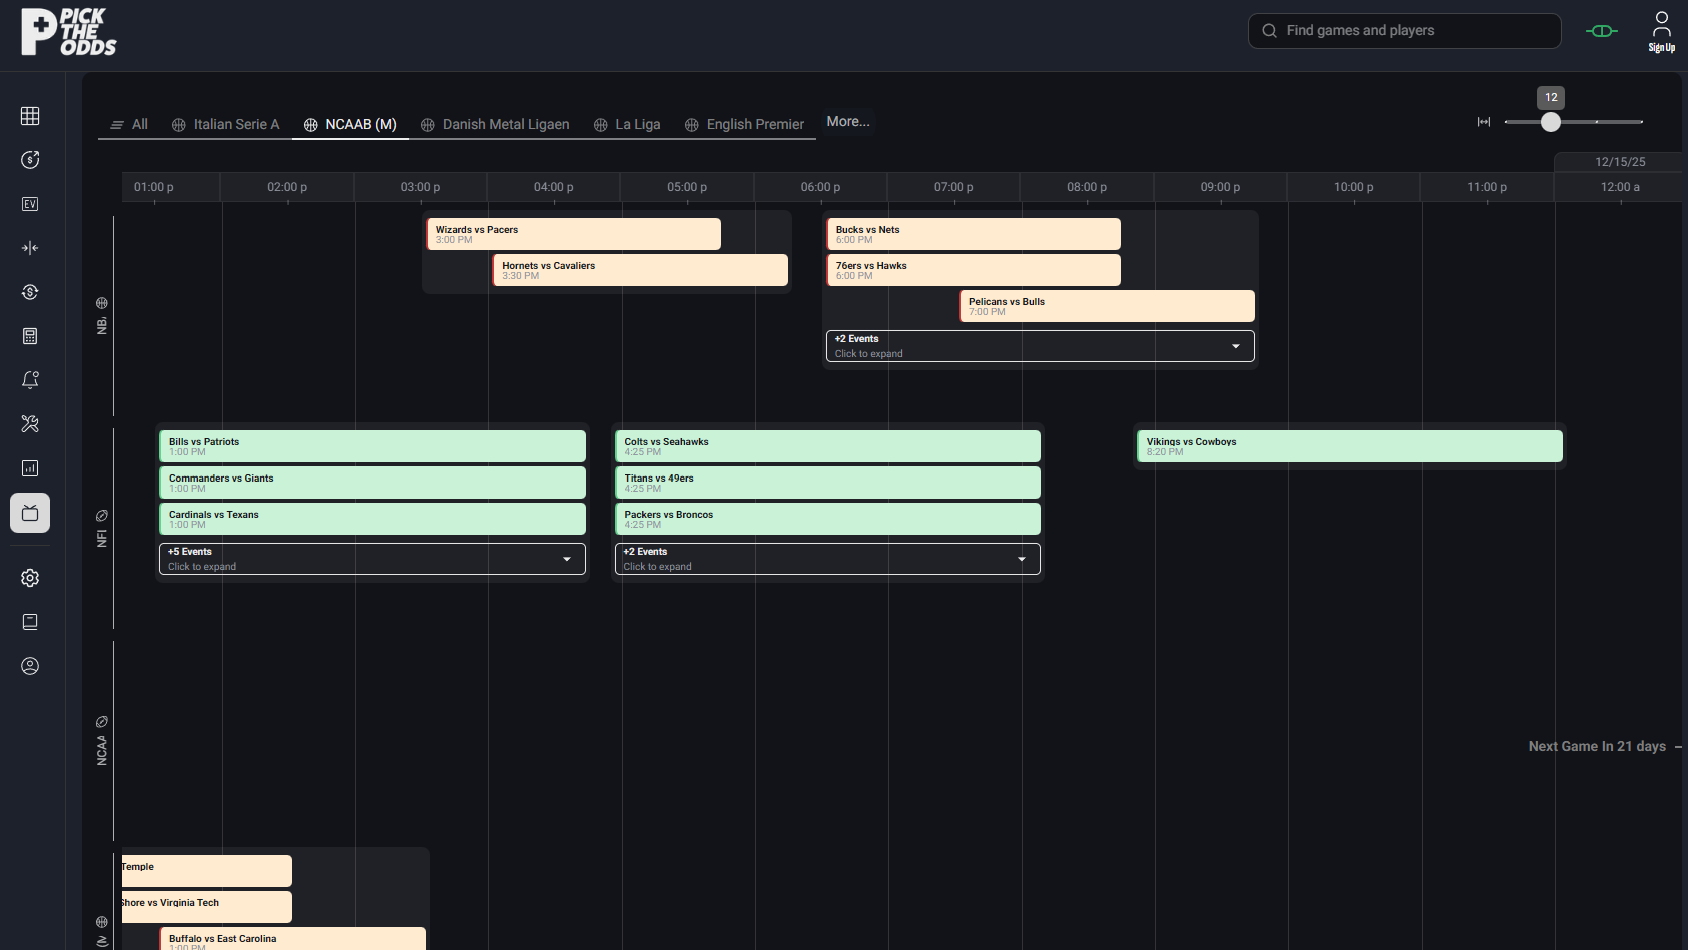Click the green connection status icon
The width and height of the screenshot is (1688, 950).
tap(1601, 31)
